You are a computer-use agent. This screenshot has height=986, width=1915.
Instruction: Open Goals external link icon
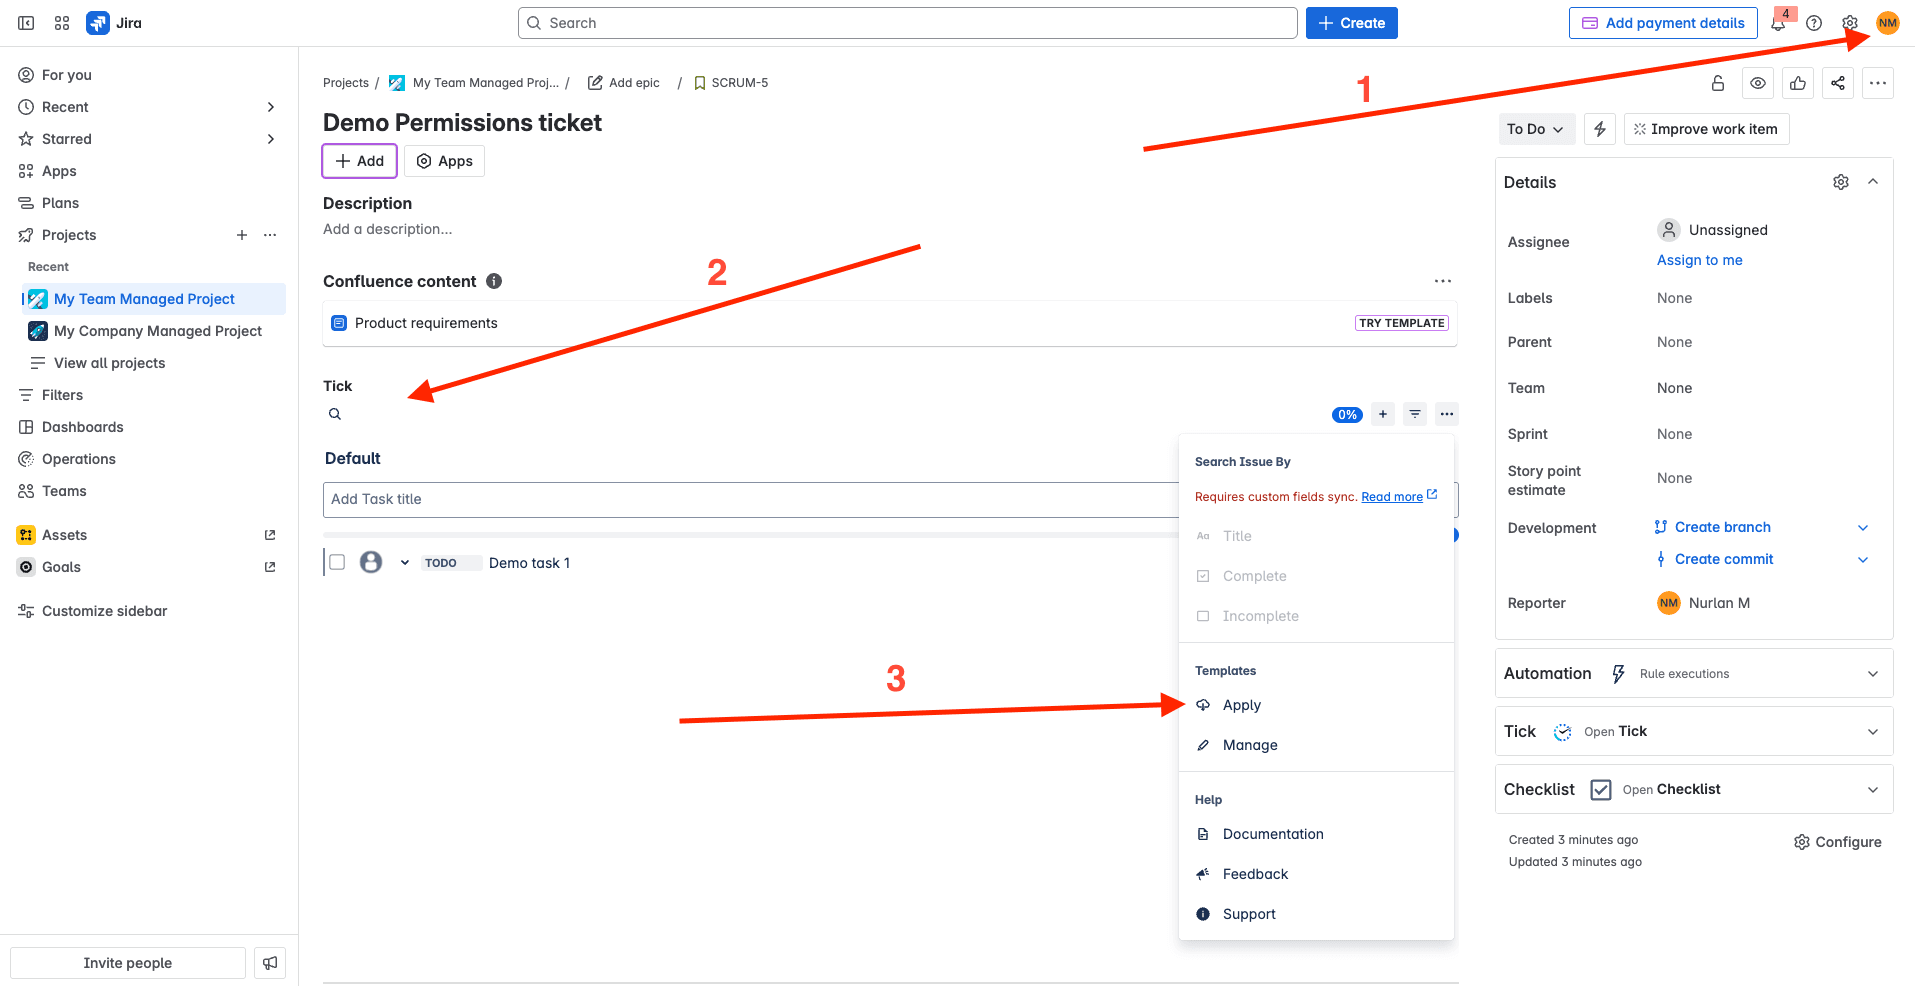tap(270, 567)
